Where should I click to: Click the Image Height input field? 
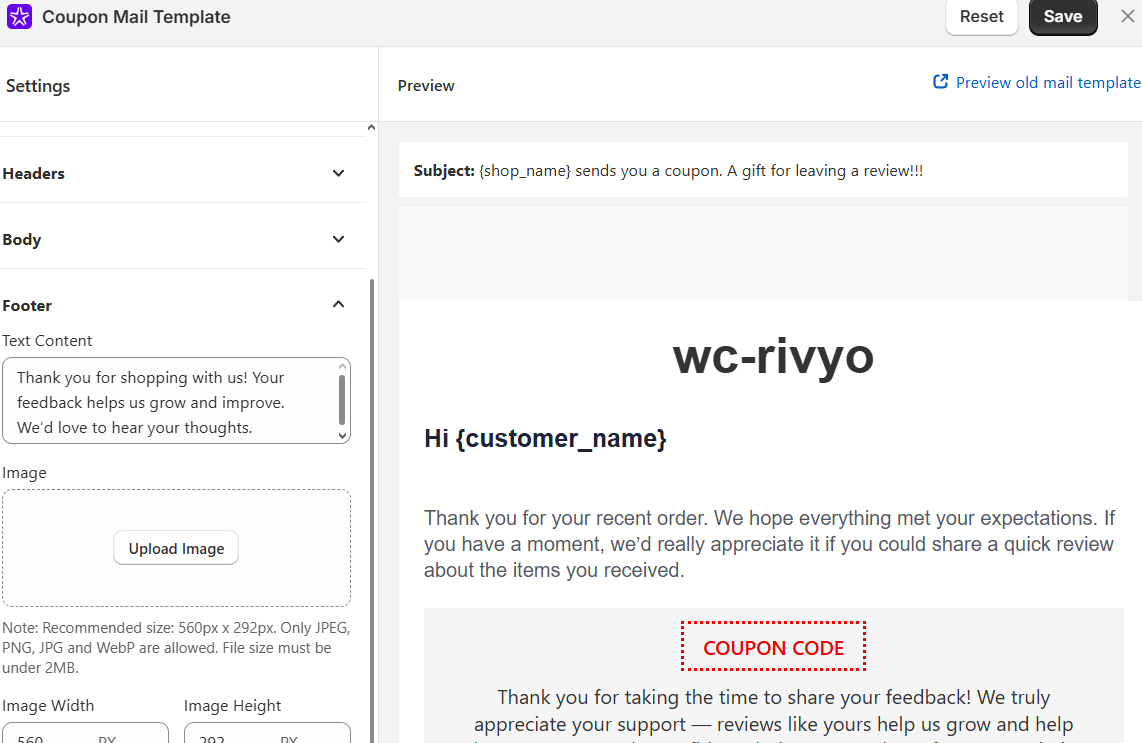click(x=267, y=733)
